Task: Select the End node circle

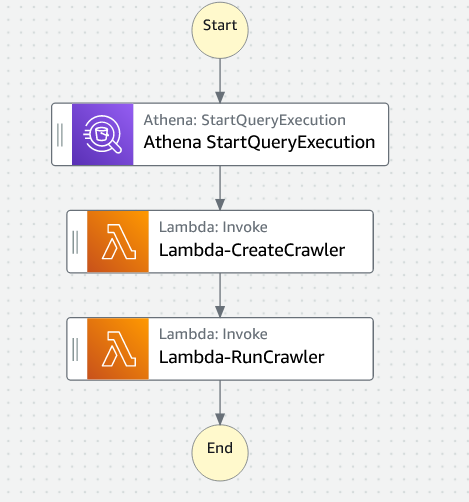Action: pyautogui.click(x=220, y=453)
